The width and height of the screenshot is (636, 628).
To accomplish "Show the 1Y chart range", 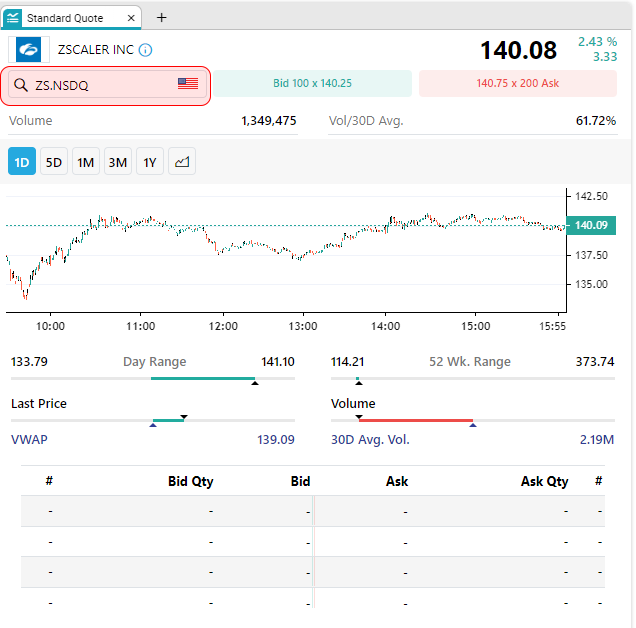I will (150, 162).
